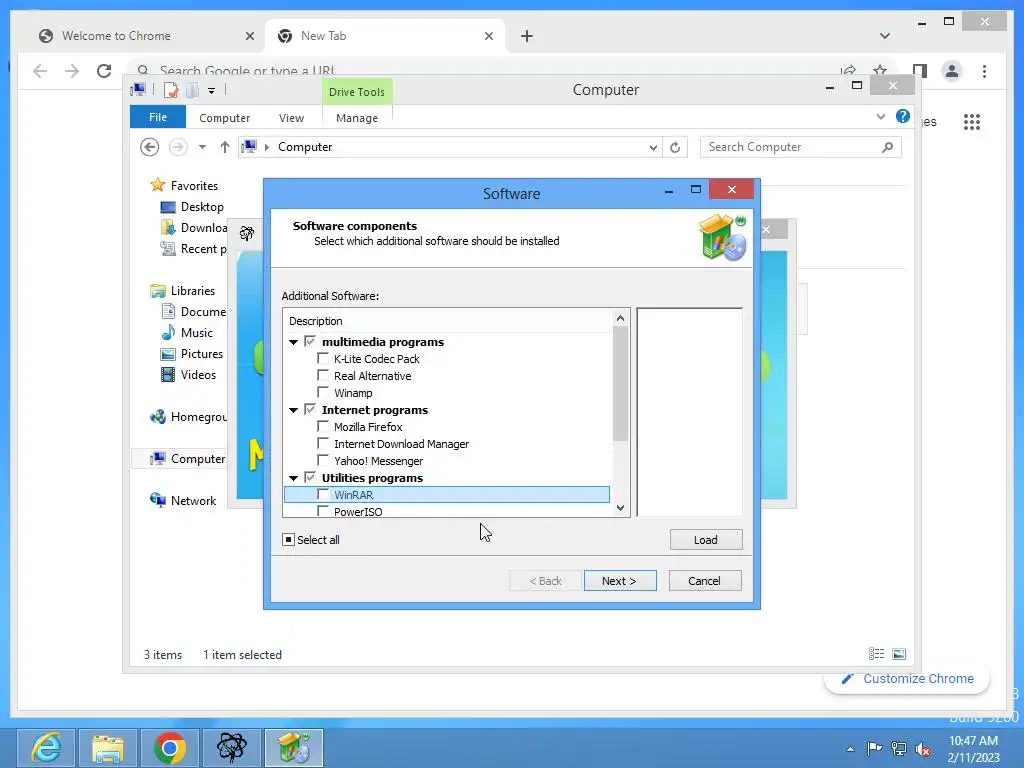Click the Explorer back arrow button
1024x768 pixels.
(x=150, y=147)
